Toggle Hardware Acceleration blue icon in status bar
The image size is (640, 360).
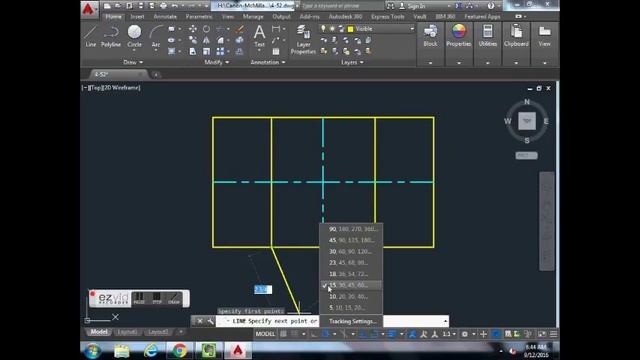[496, 334]
